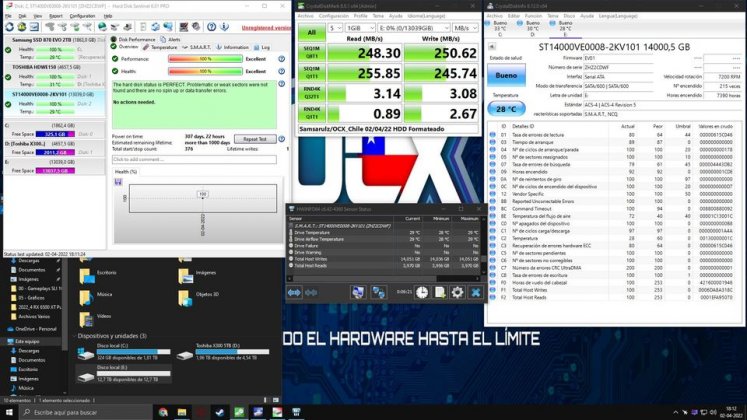This screenshot has height=420, width=747.
Task: Open the units dropdown showing MB/s
Action: tap(465, 28)
